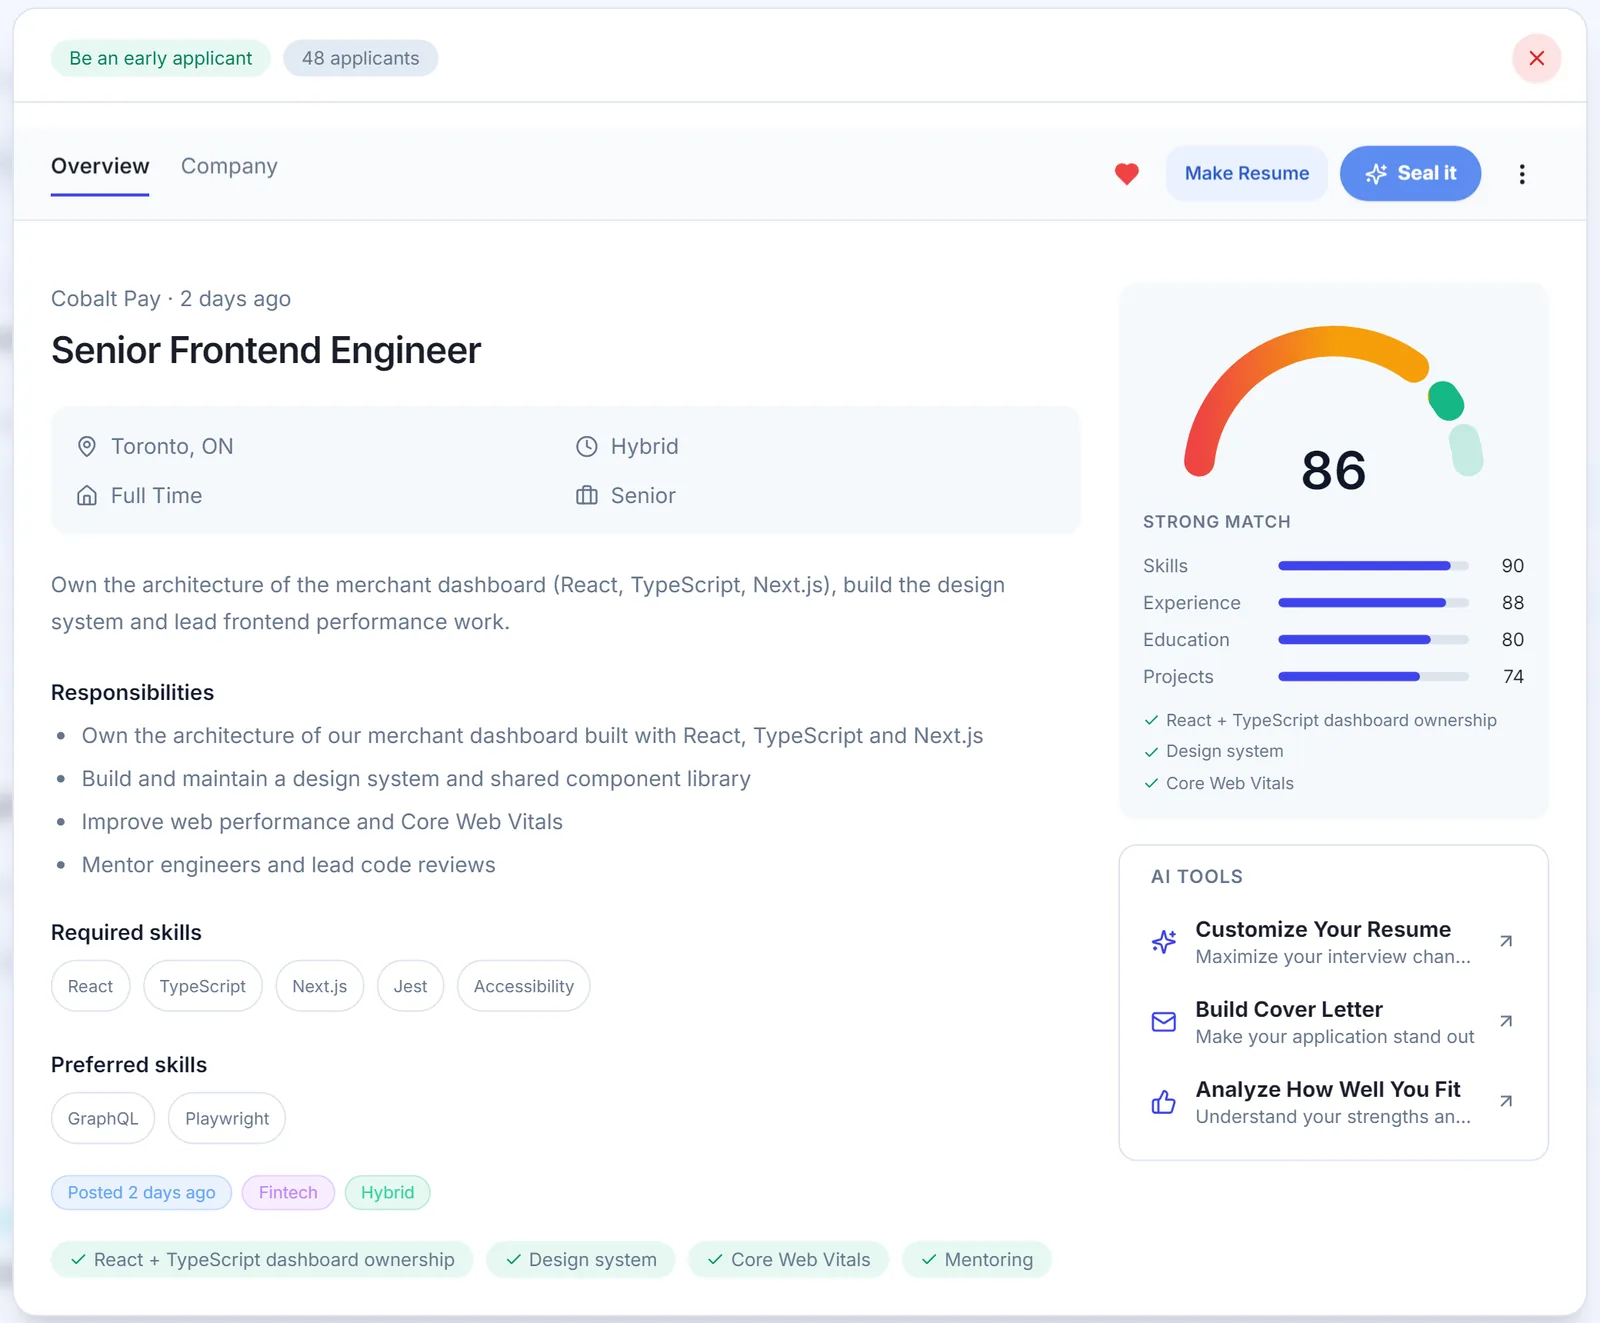Select the TypeScript required skill chip
1600x1323 pixels.
click(202, 986)
